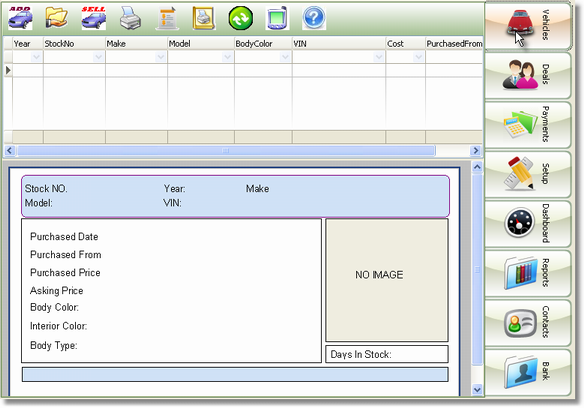The width and height of the screenshot is (584, 408).
Task: Click the Stock NO. label
Action: click(46, 189)
